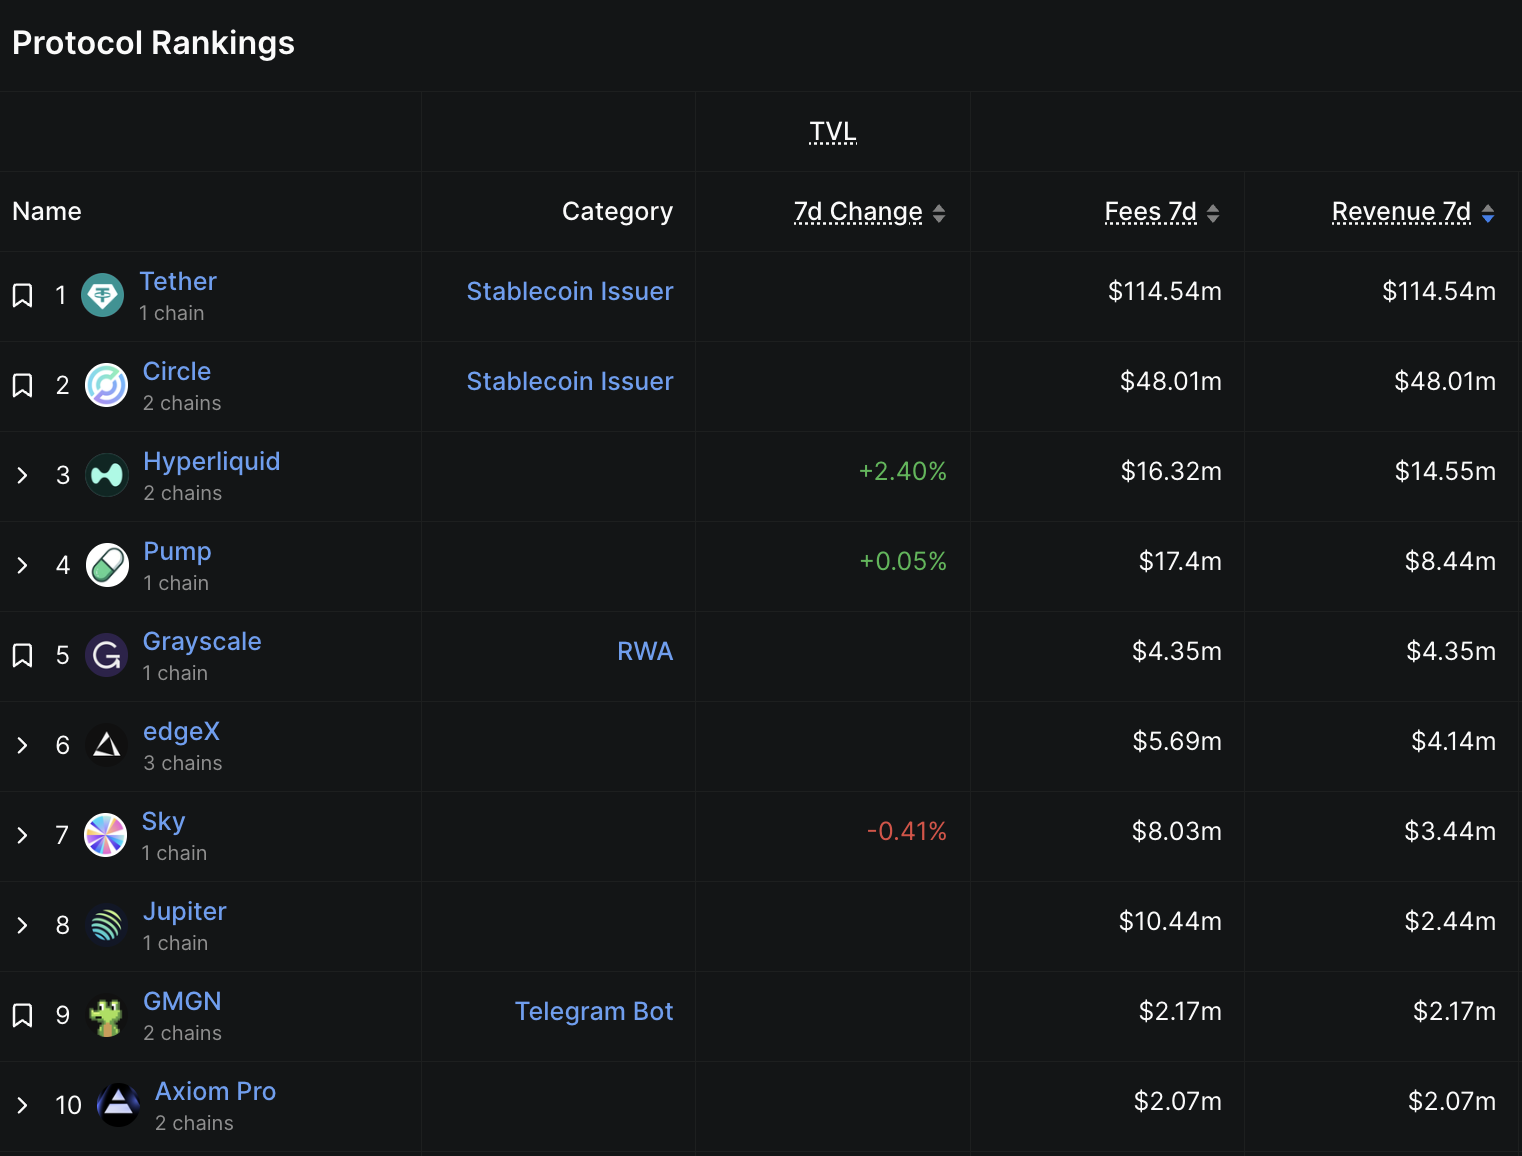Viewport: 1522px width, 1156px height.
Task: Click the GMGN frog logo icon
Action: tap(106, 1017)
